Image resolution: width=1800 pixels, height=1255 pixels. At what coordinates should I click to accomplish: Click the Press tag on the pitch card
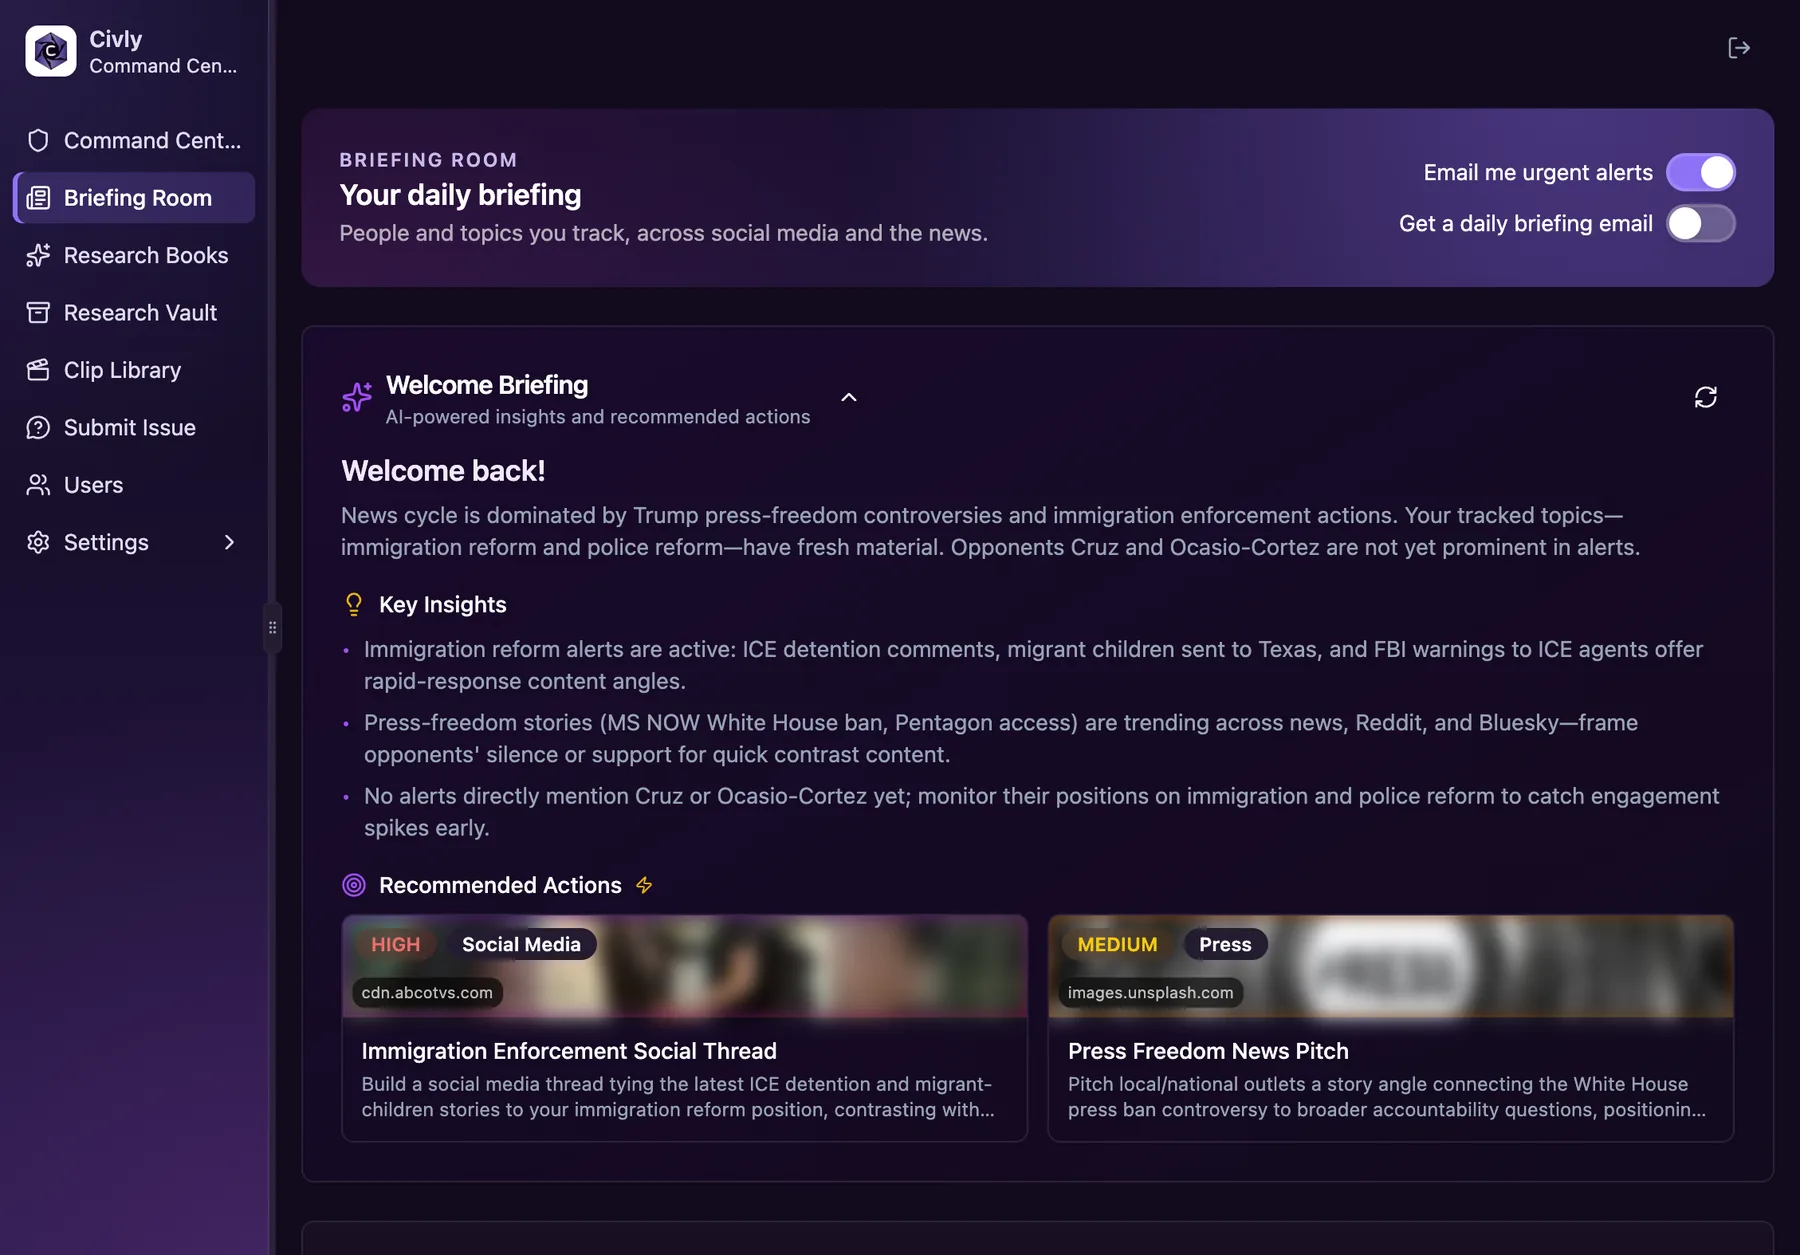(x=1225, y=944)
